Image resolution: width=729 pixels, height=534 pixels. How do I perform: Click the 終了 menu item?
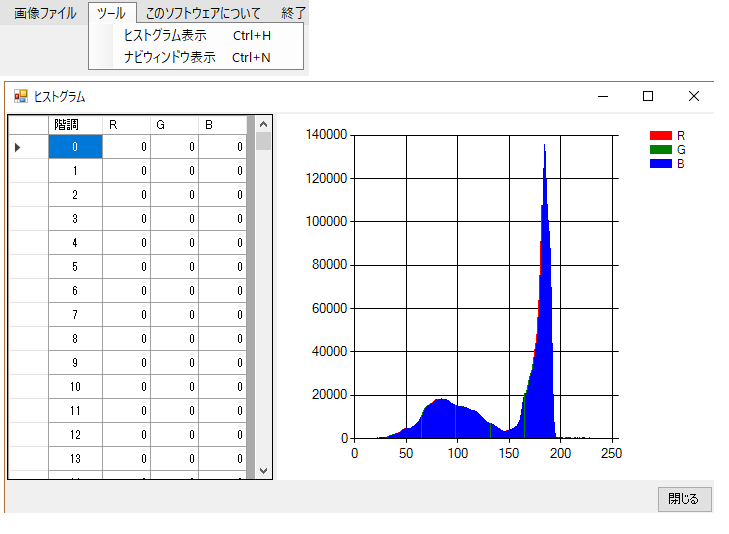coord(294,13)
